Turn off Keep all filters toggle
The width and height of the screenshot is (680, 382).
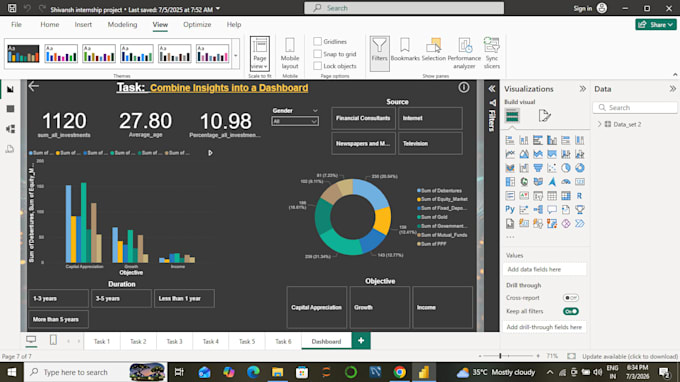[x=570, y=311]
